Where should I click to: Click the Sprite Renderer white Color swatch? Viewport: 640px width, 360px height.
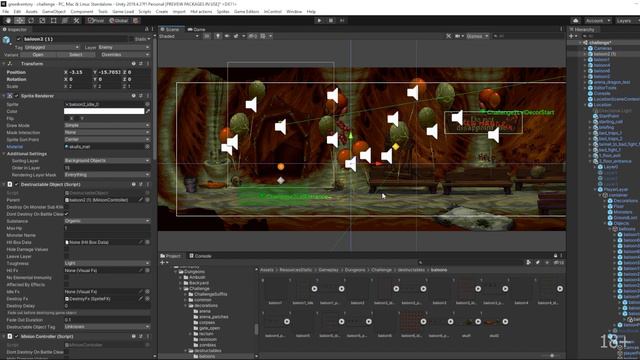click(104, 111)
